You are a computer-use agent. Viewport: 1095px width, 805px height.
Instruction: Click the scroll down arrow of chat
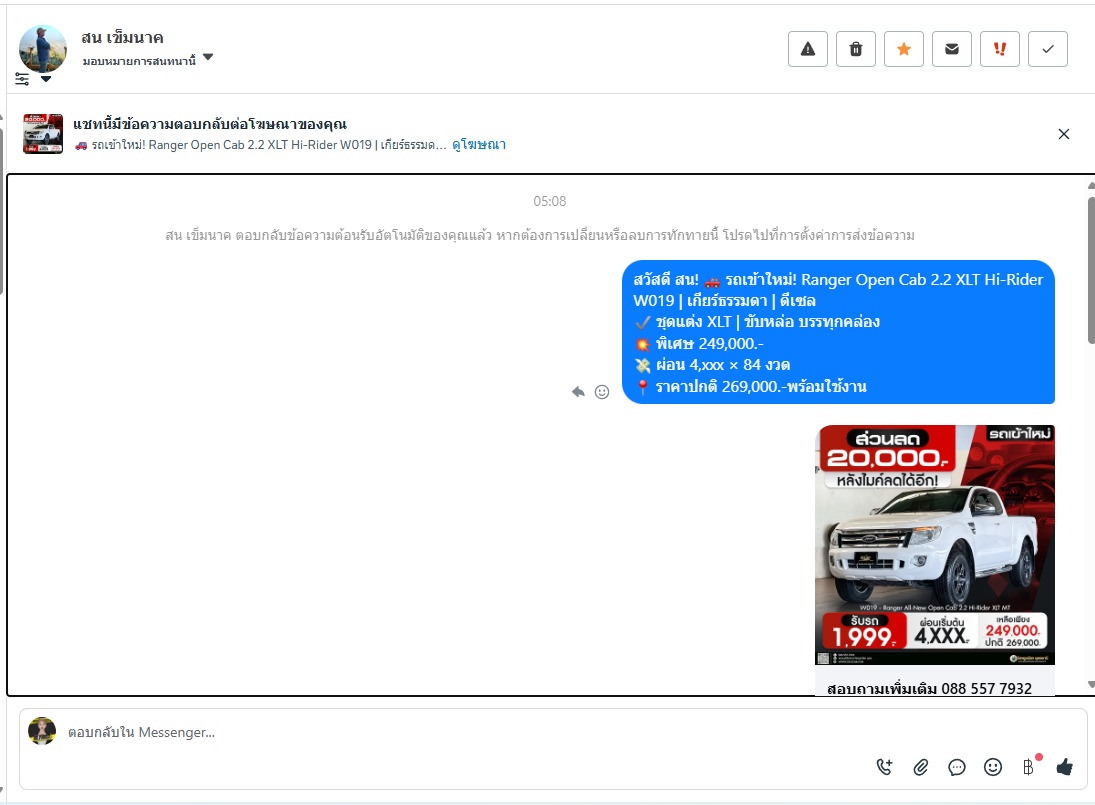(1091, 685)
